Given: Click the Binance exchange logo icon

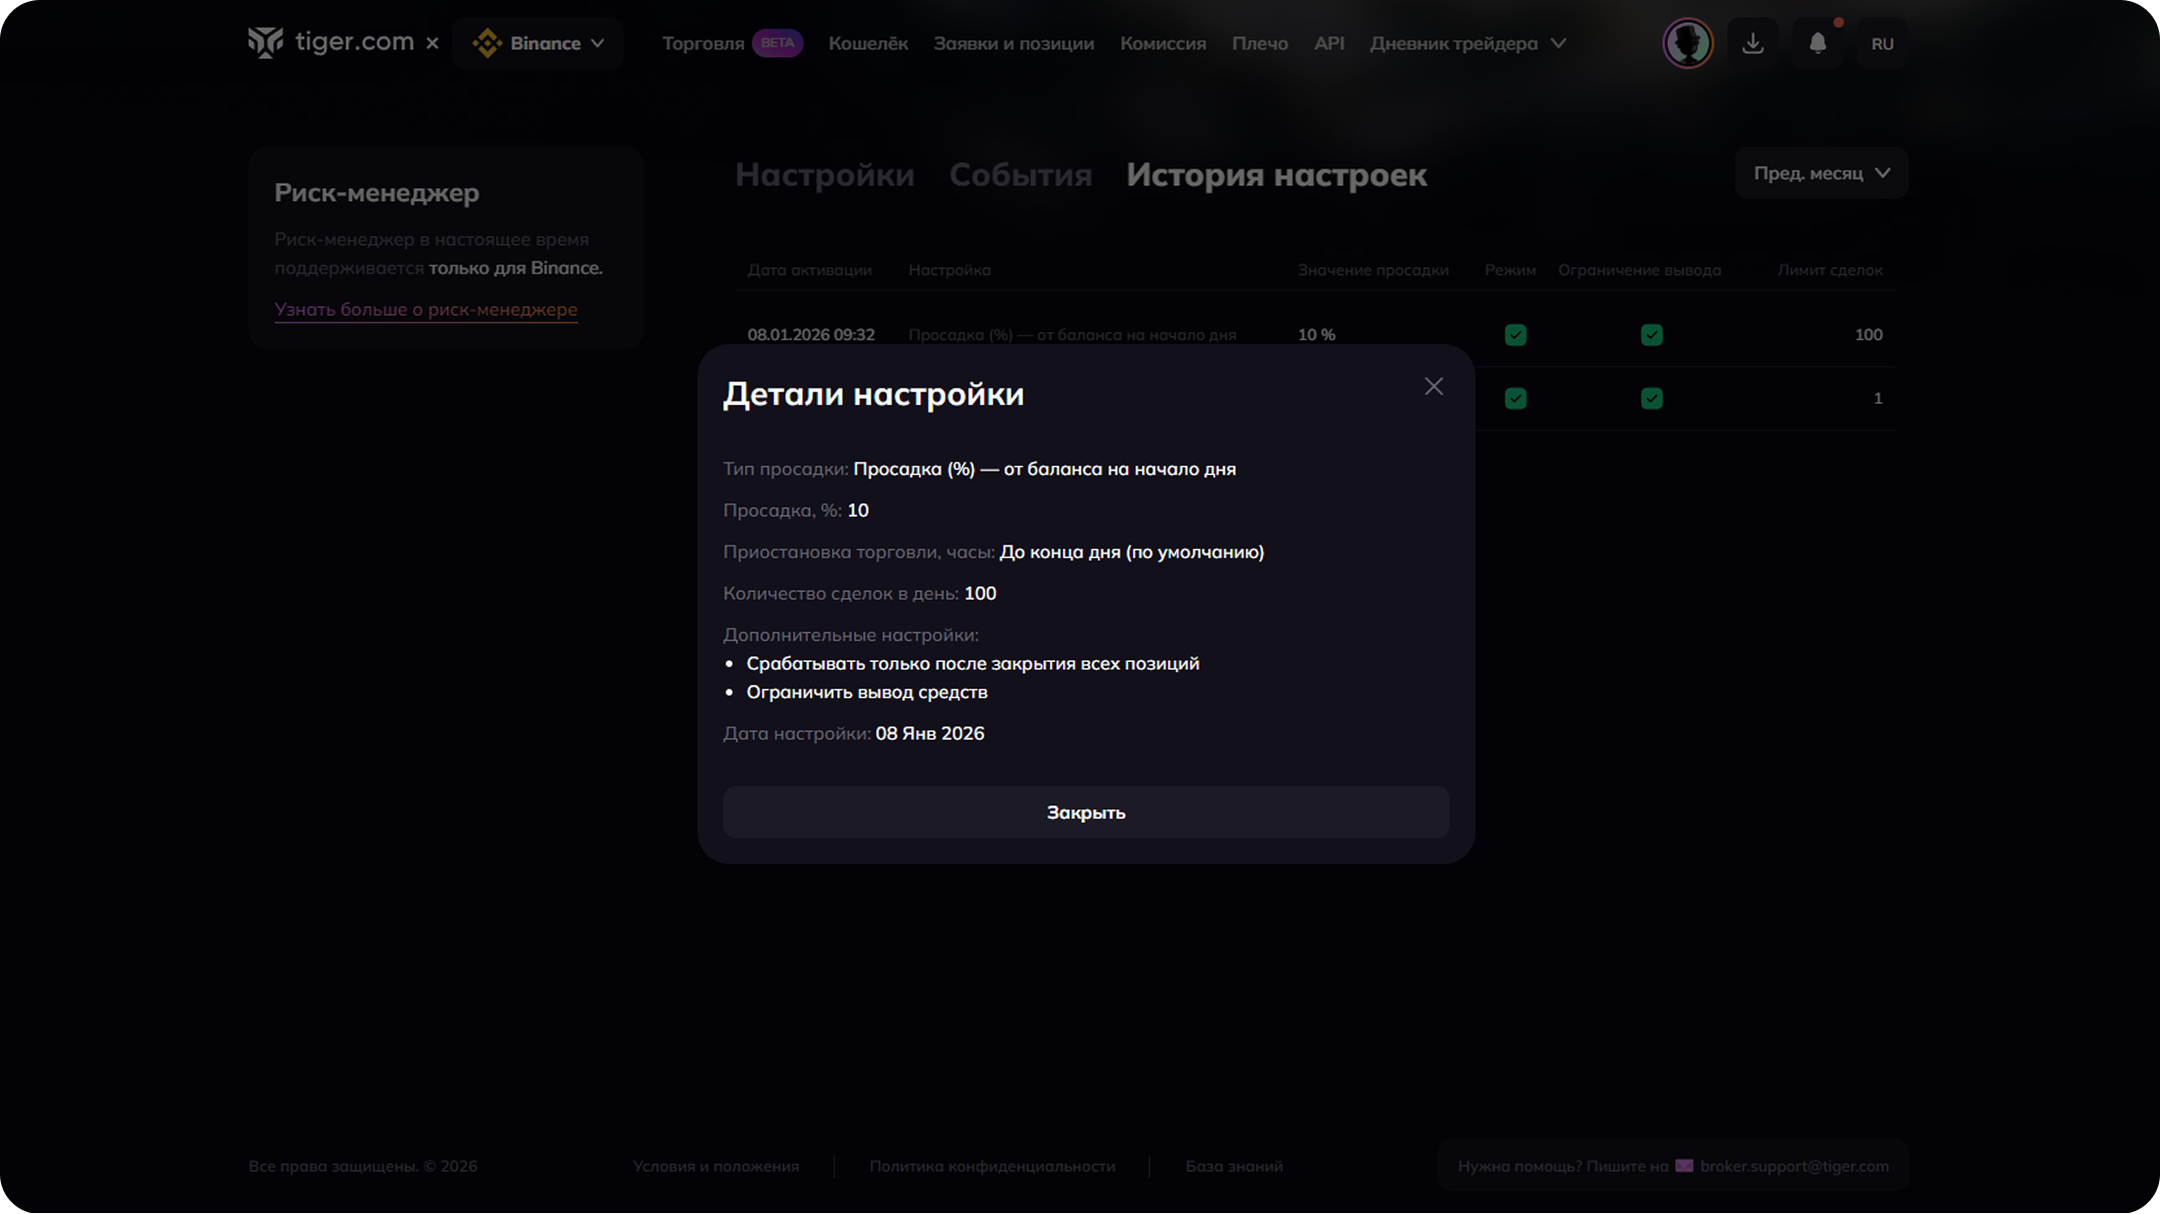Looking at the screenshot, I should [x=487, y=43].
